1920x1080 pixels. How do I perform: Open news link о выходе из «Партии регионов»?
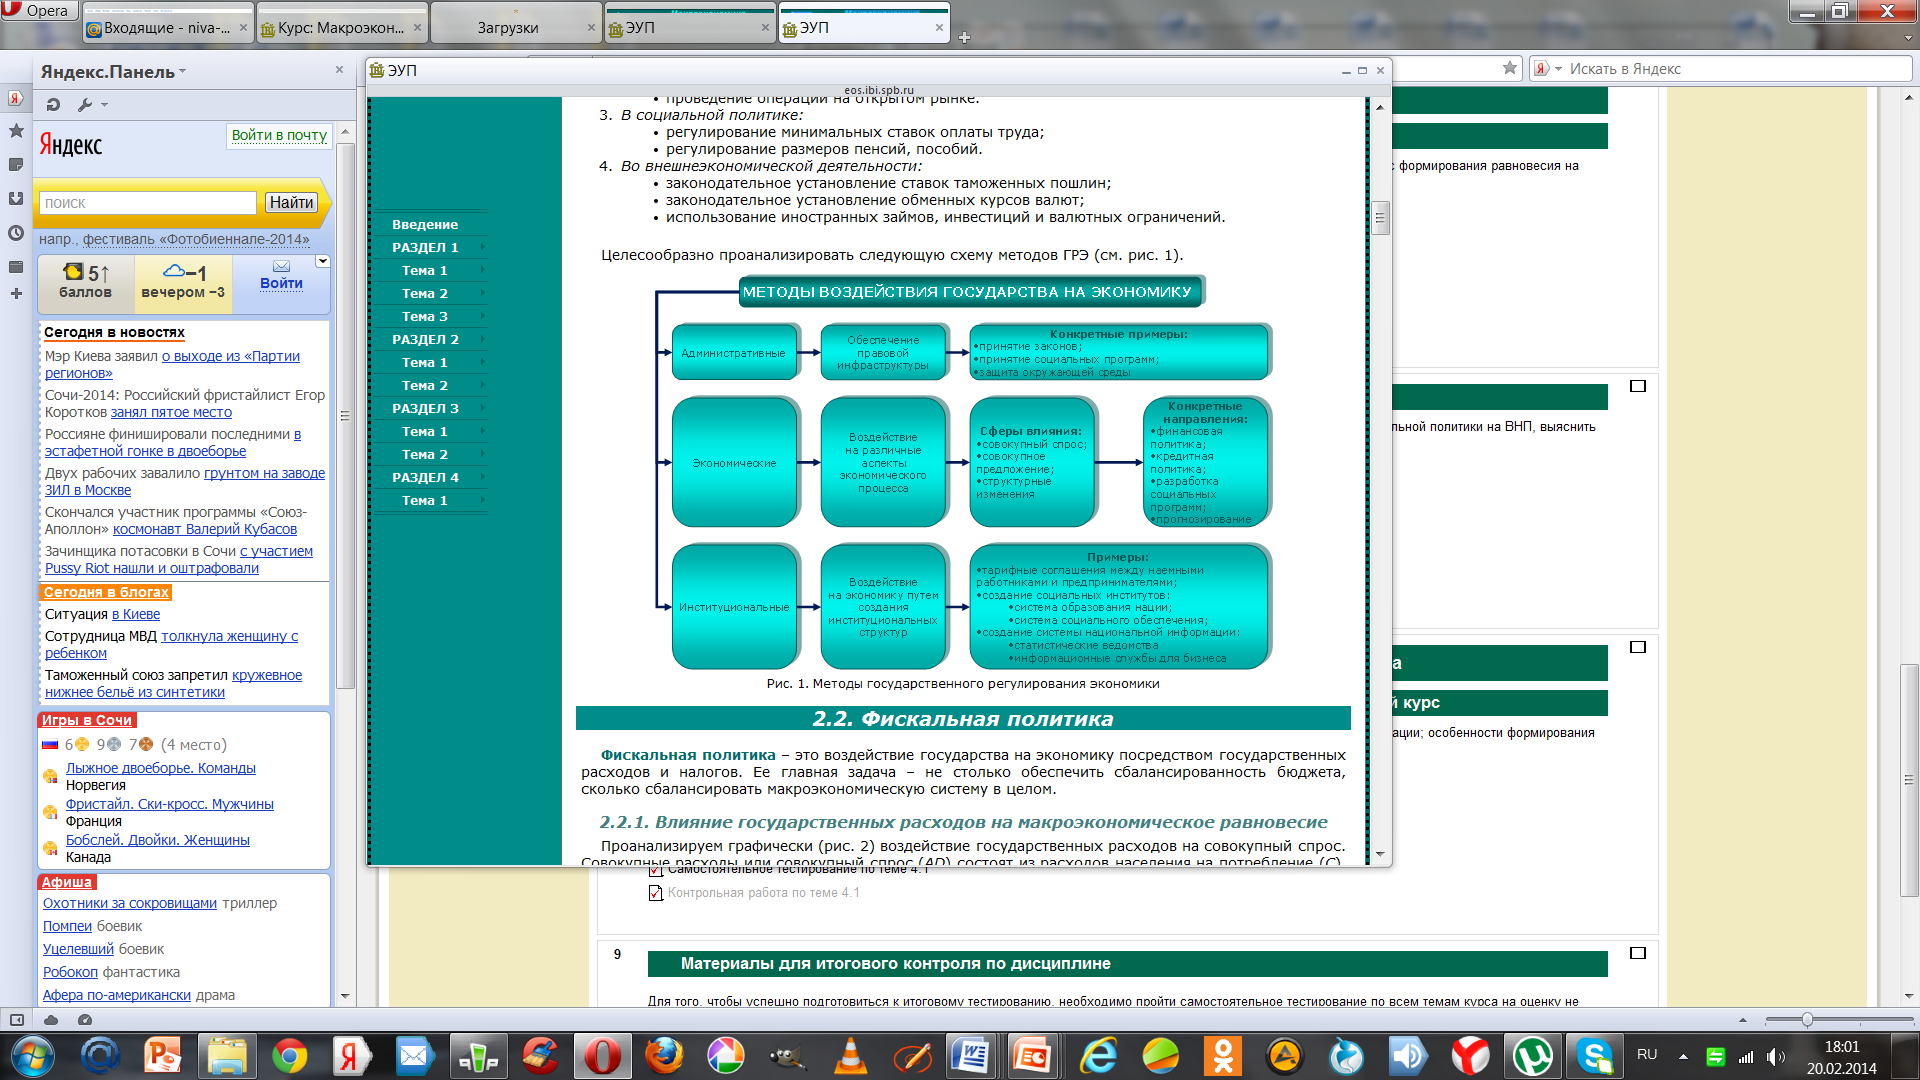(x=173, y=364)
